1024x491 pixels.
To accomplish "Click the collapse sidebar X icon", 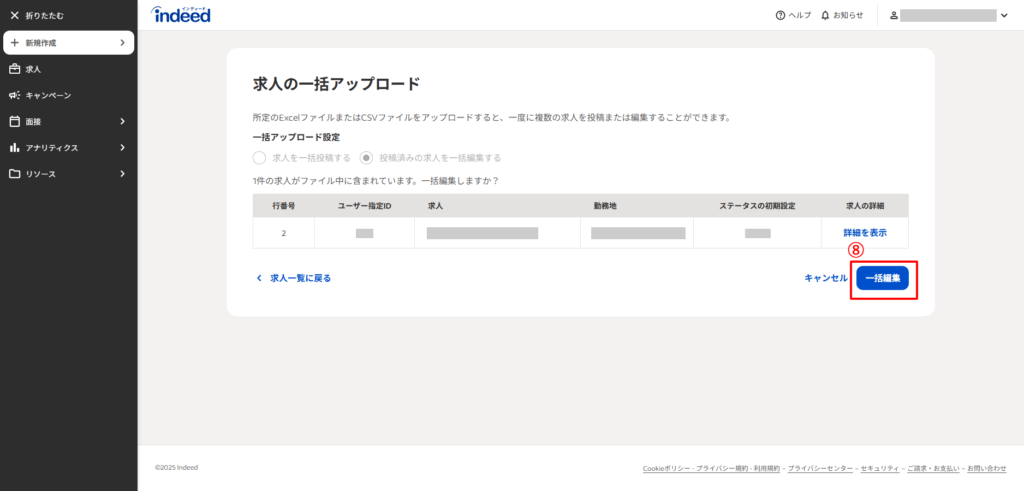I will tap(14, 16).
